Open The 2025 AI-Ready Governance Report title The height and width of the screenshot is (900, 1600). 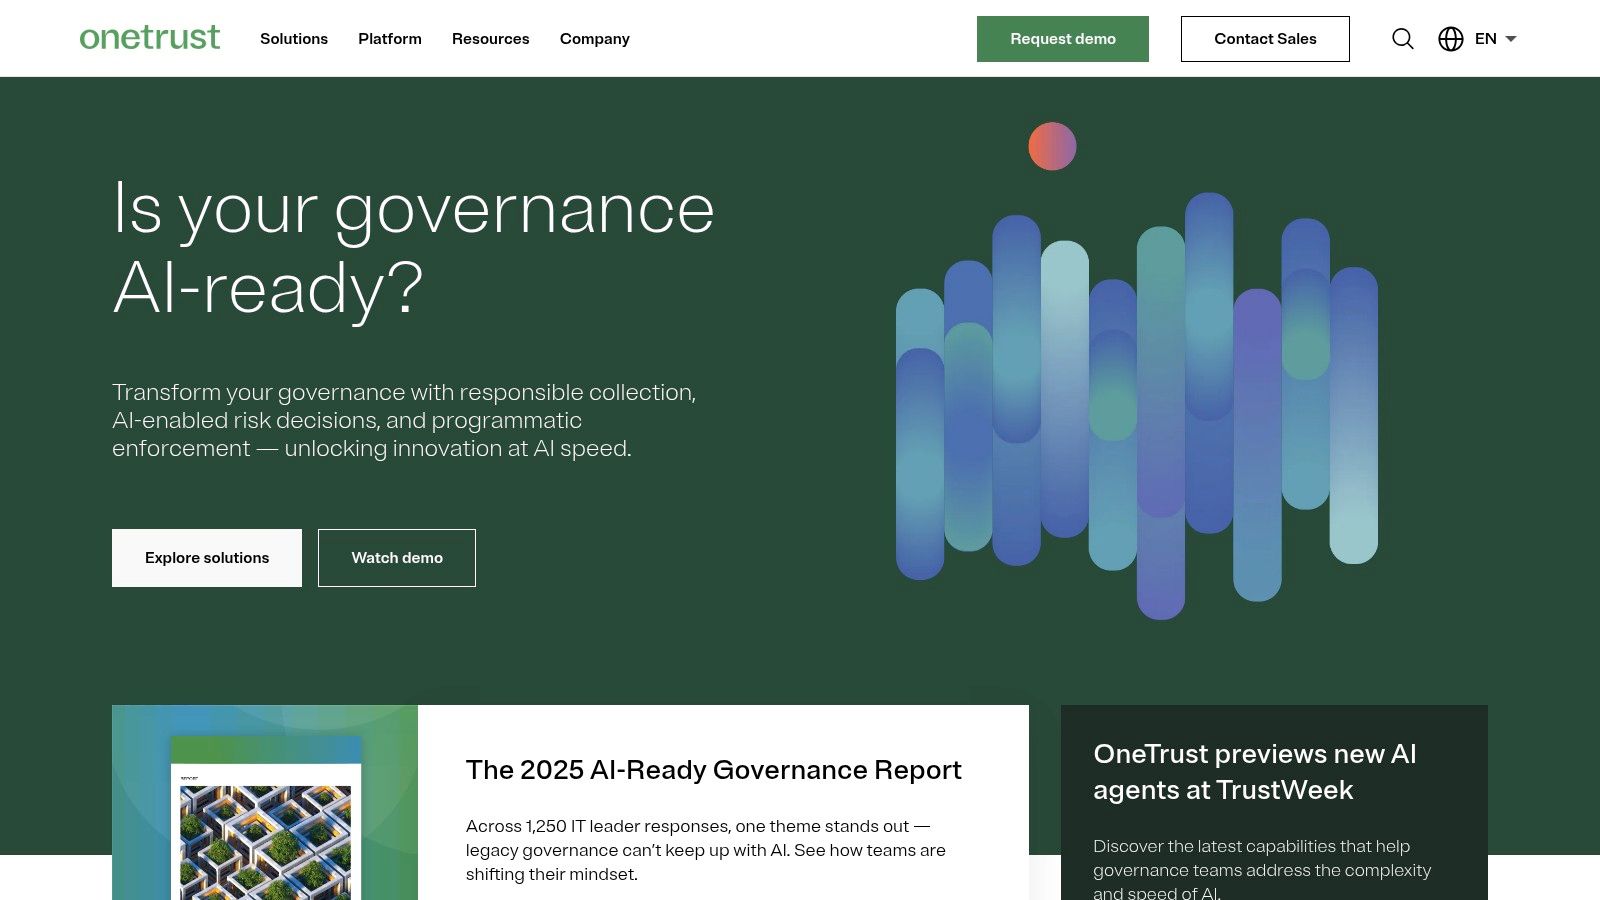click(713, 770)
